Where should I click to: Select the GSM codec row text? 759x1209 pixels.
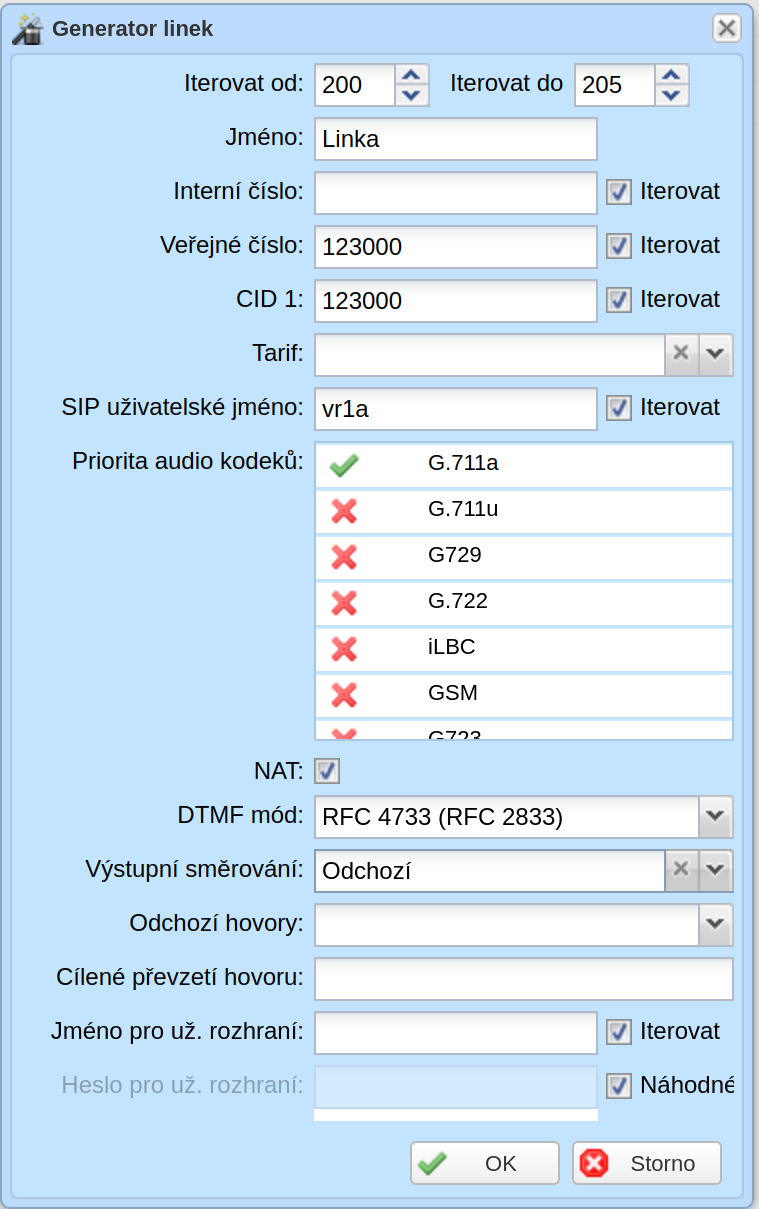click(453, 693)
